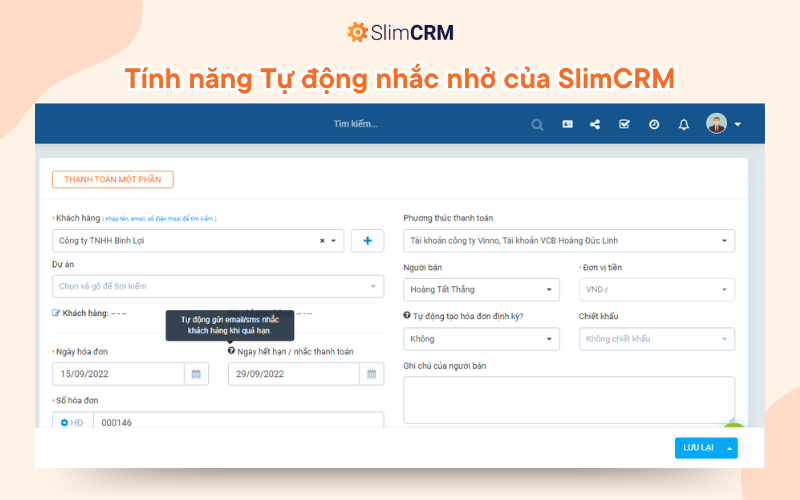Screen dimensions: 800x500
Task: Open notifications bell
Action: pyautogui.click(x=684, y=124)
